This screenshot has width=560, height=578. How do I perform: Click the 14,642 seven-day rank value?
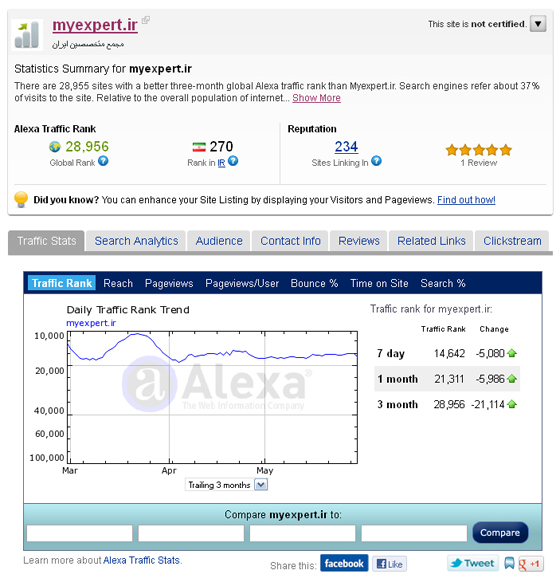point(449,353)
